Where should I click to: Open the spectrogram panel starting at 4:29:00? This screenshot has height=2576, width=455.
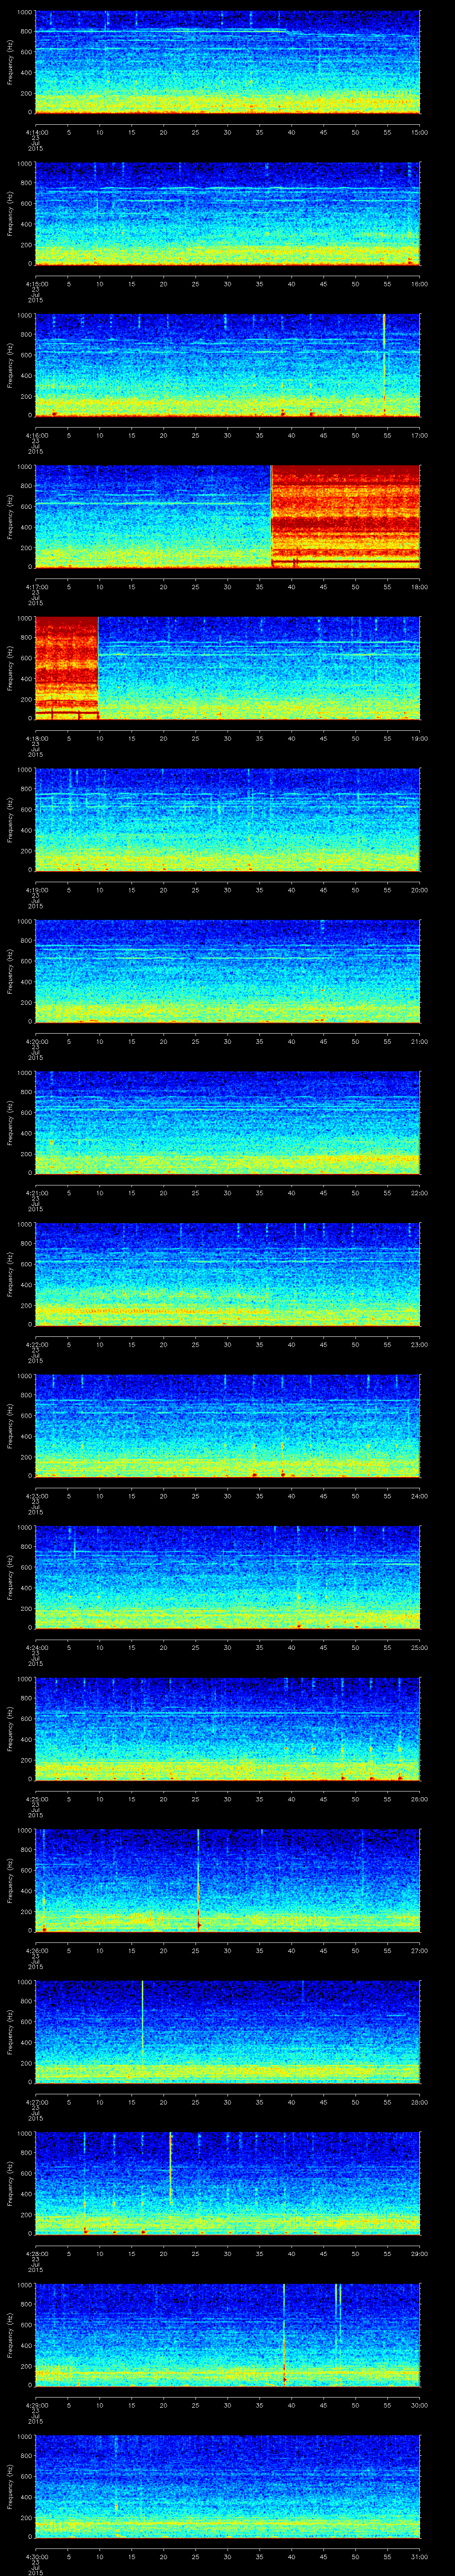[x=227, y=2335]
